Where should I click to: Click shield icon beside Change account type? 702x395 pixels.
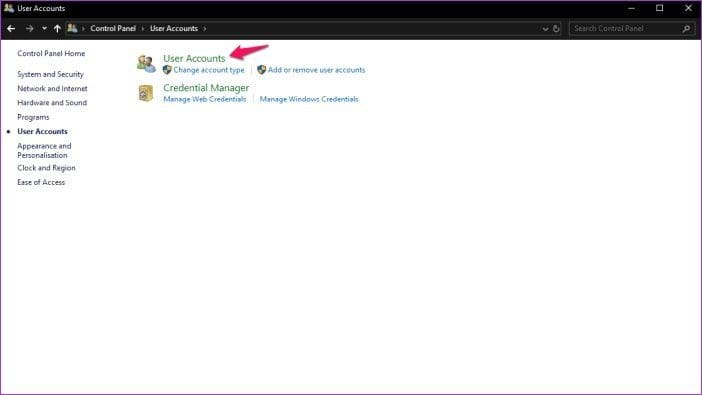[167, 70]
